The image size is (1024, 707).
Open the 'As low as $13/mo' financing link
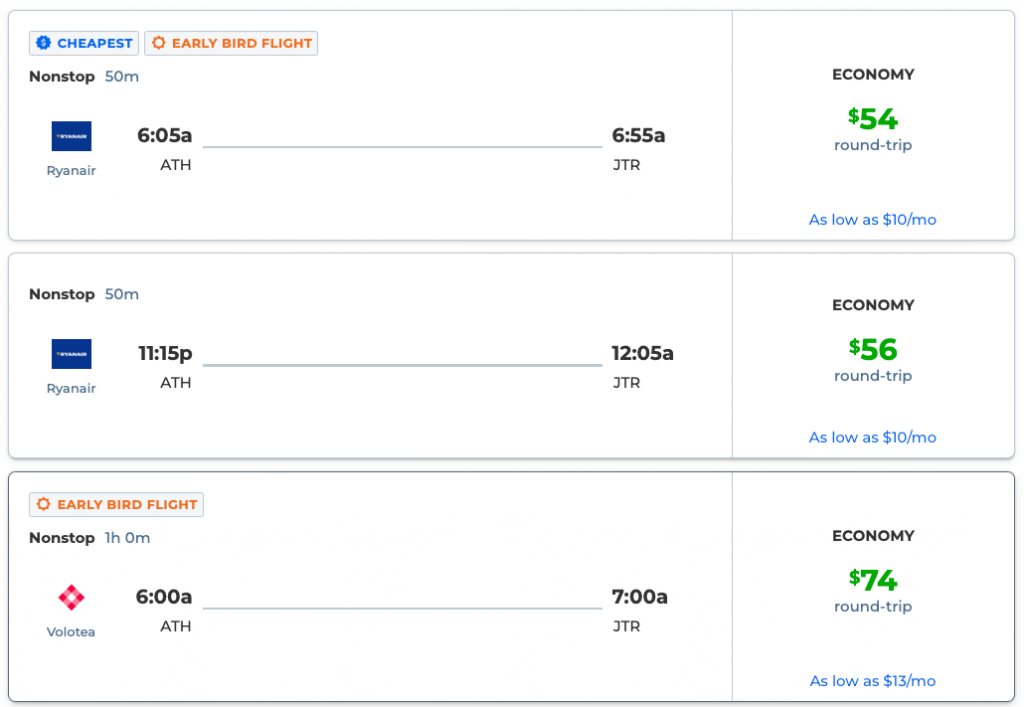[x=872, y=681]
